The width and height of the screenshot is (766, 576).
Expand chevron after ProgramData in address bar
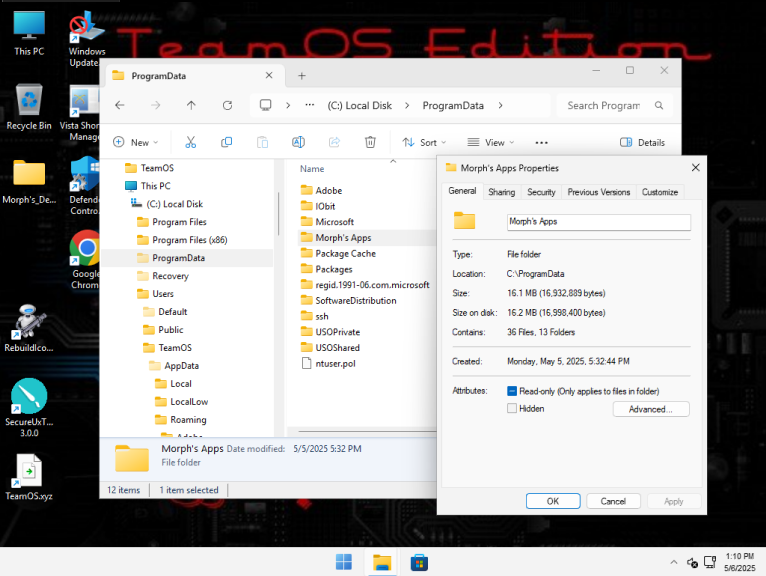point(500,105)
